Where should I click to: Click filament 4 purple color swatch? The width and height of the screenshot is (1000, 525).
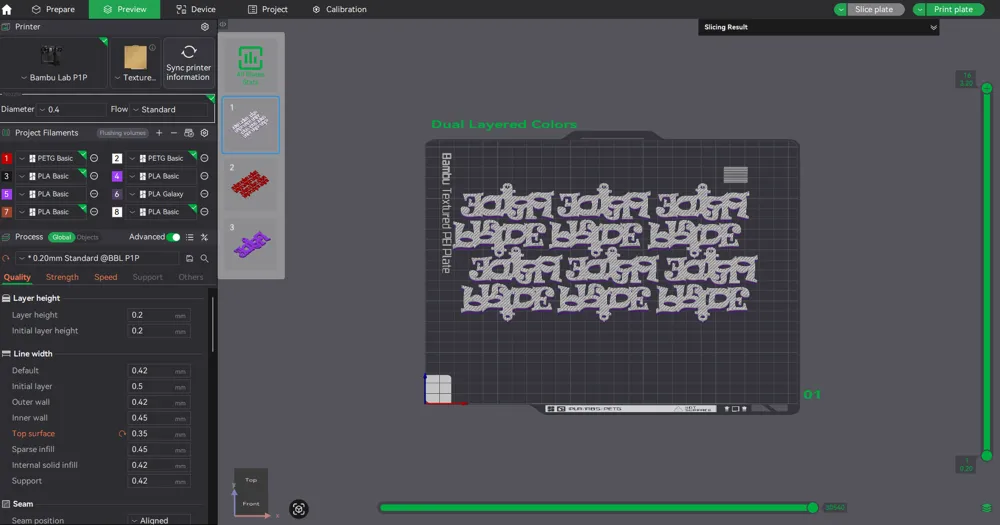click(117, 176)
